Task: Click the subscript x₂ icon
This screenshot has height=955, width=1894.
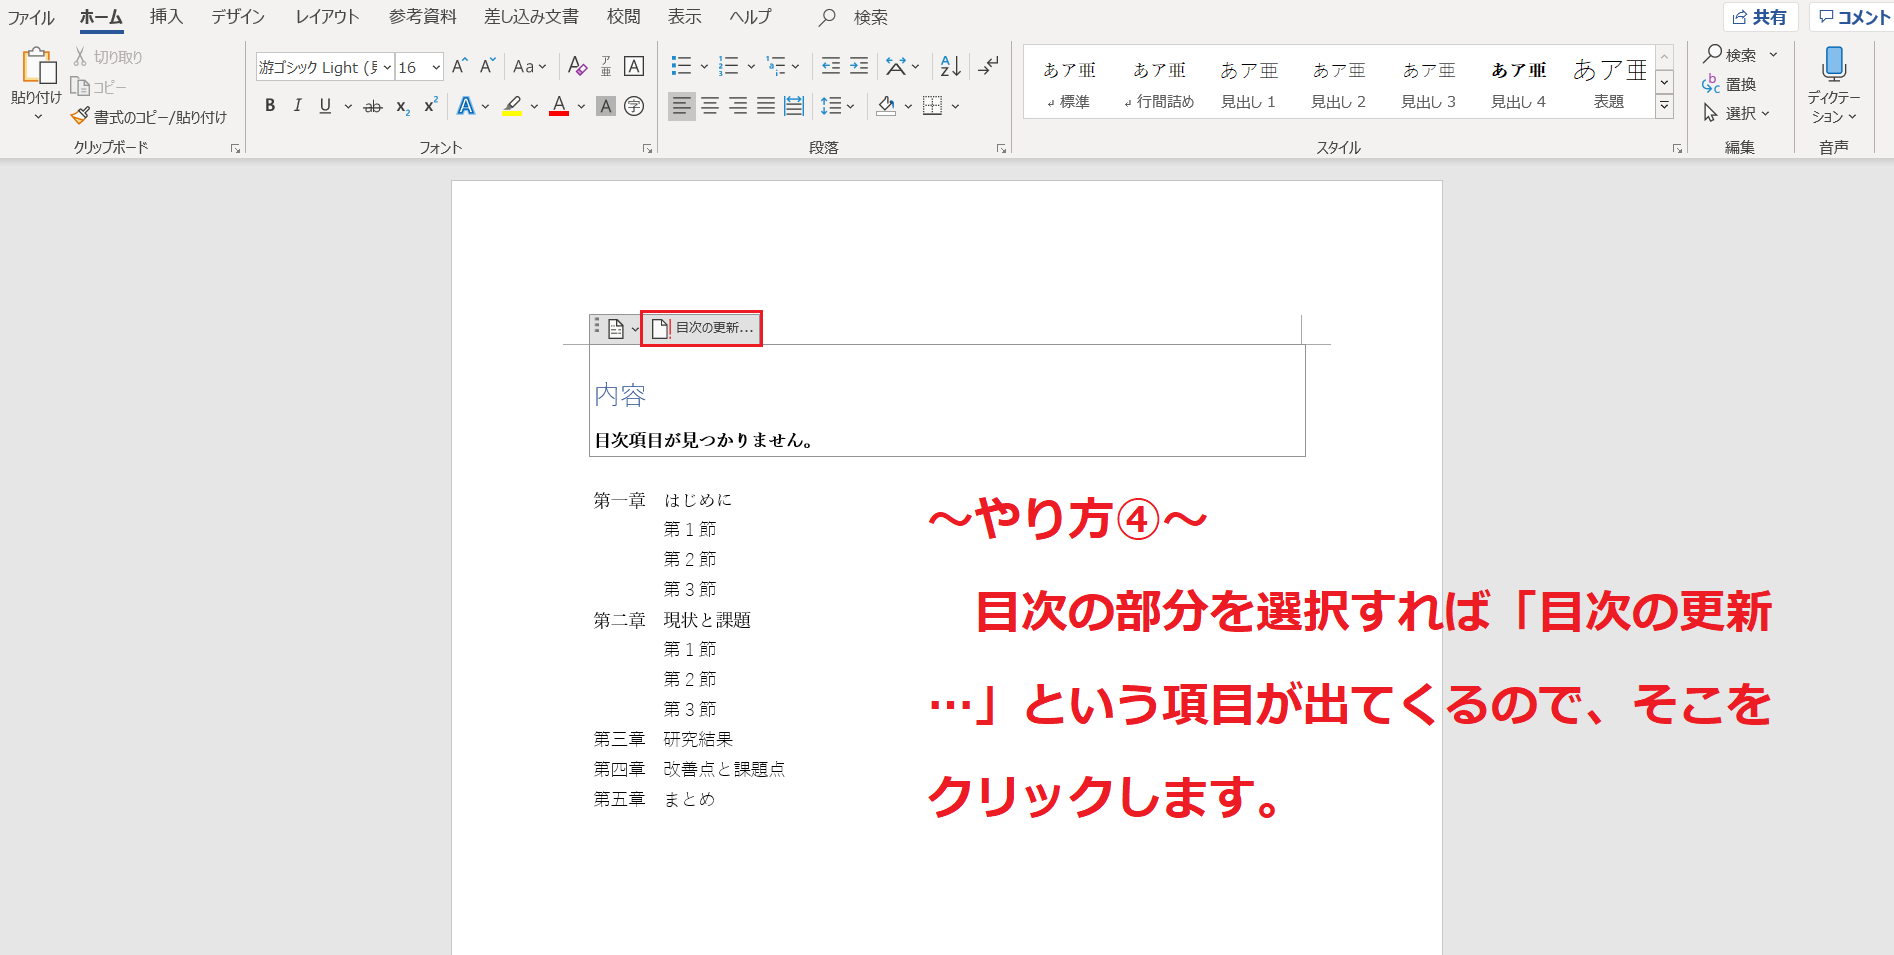Action: (x=402, y=106)
